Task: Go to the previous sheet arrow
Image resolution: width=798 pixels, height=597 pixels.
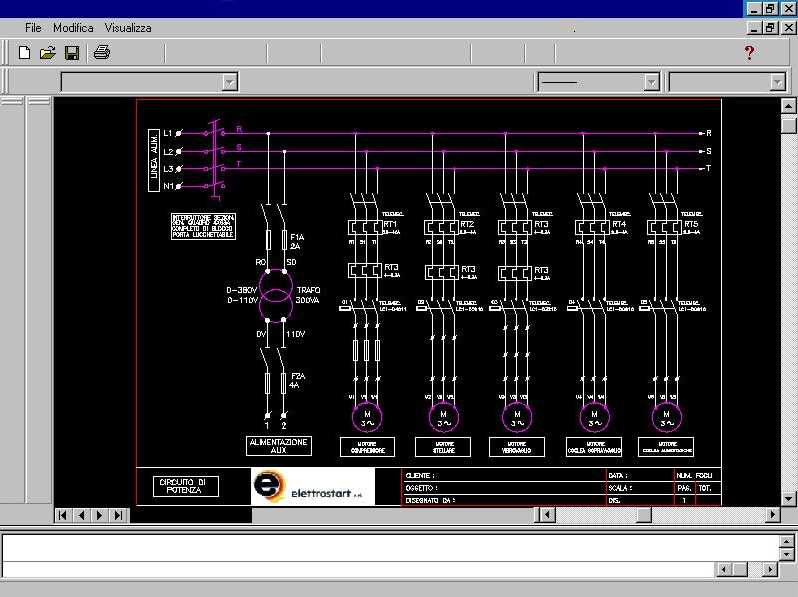Action: 82,515
